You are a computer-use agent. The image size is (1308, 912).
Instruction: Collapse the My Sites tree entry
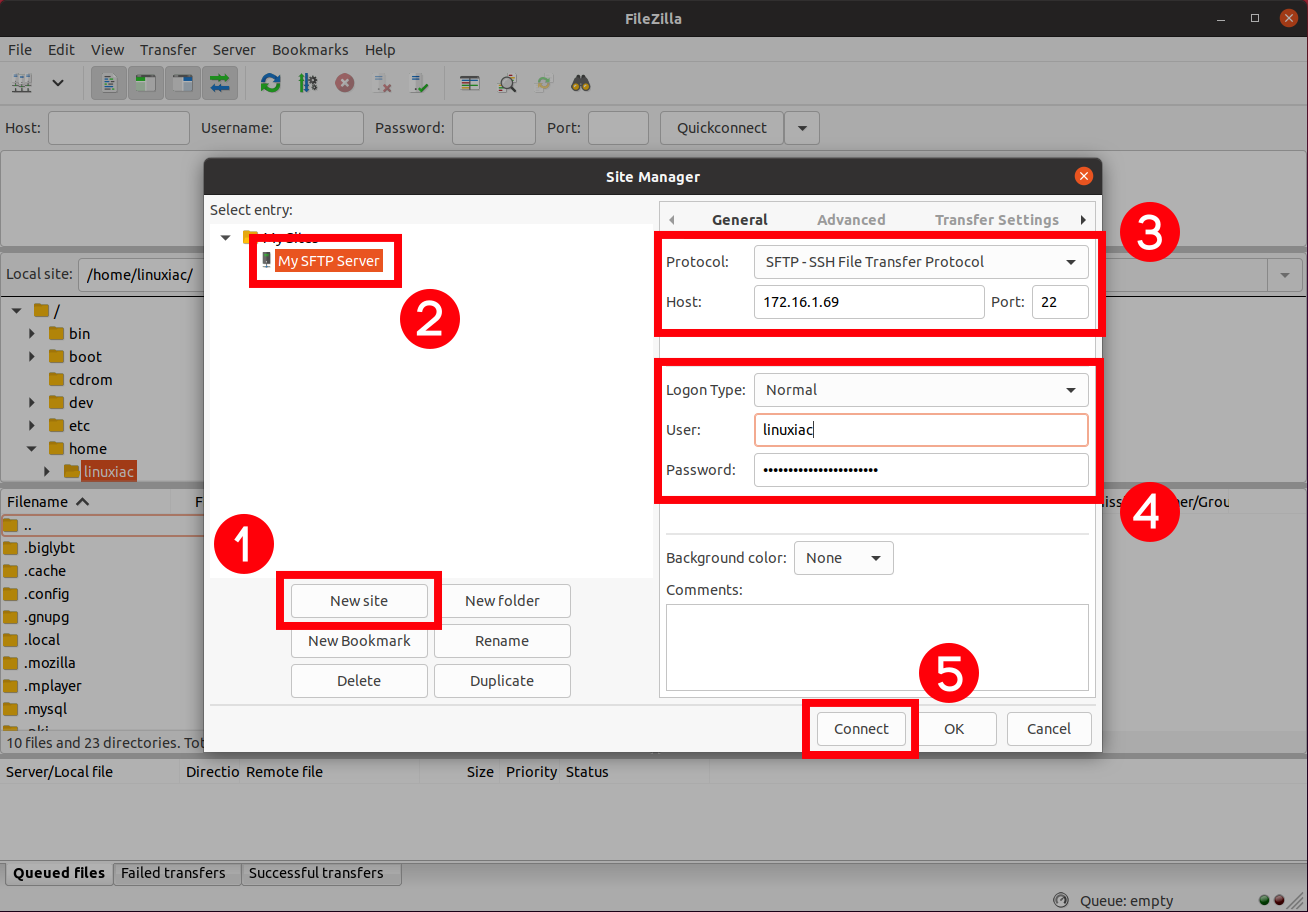pyautogui.click(x=225, y=238)
